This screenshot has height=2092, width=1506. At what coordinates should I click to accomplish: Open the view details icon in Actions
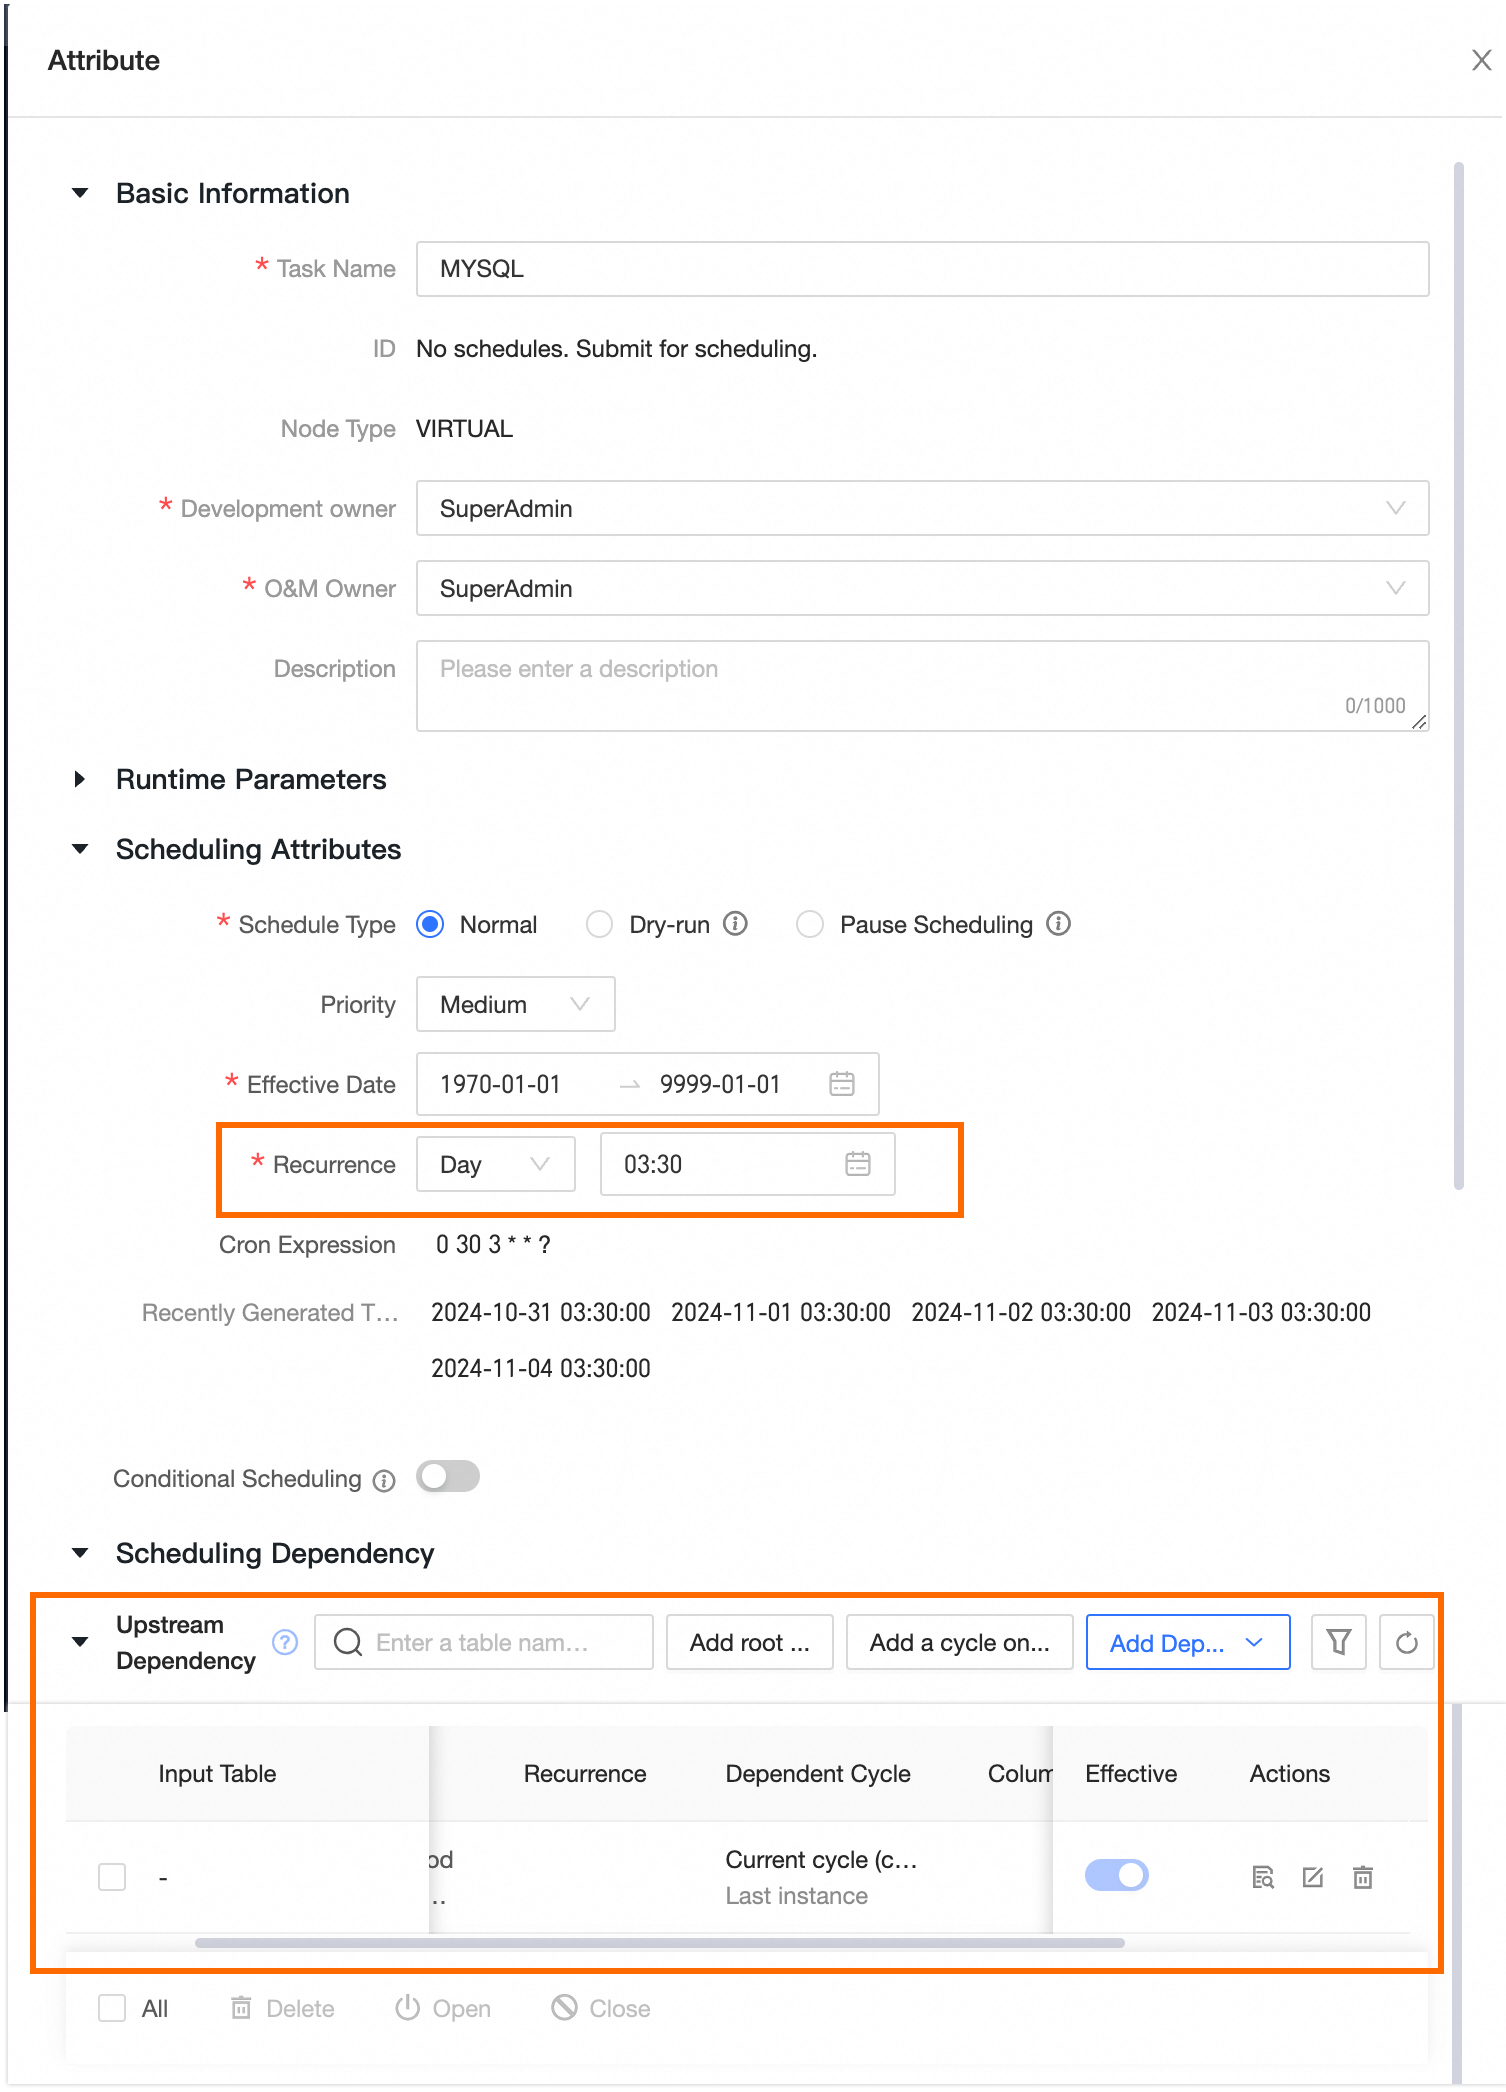[x=1263, y=1877]
